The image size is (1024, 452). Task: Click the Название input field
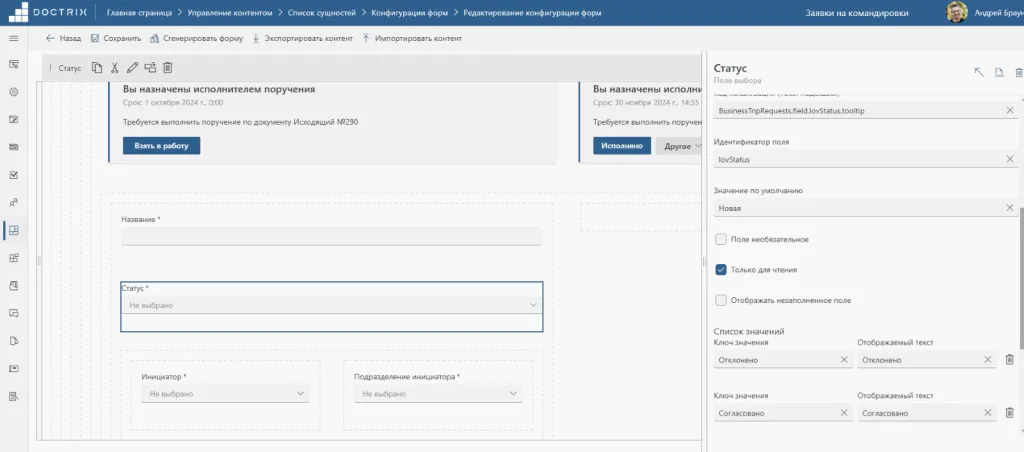tap(332, 236)
